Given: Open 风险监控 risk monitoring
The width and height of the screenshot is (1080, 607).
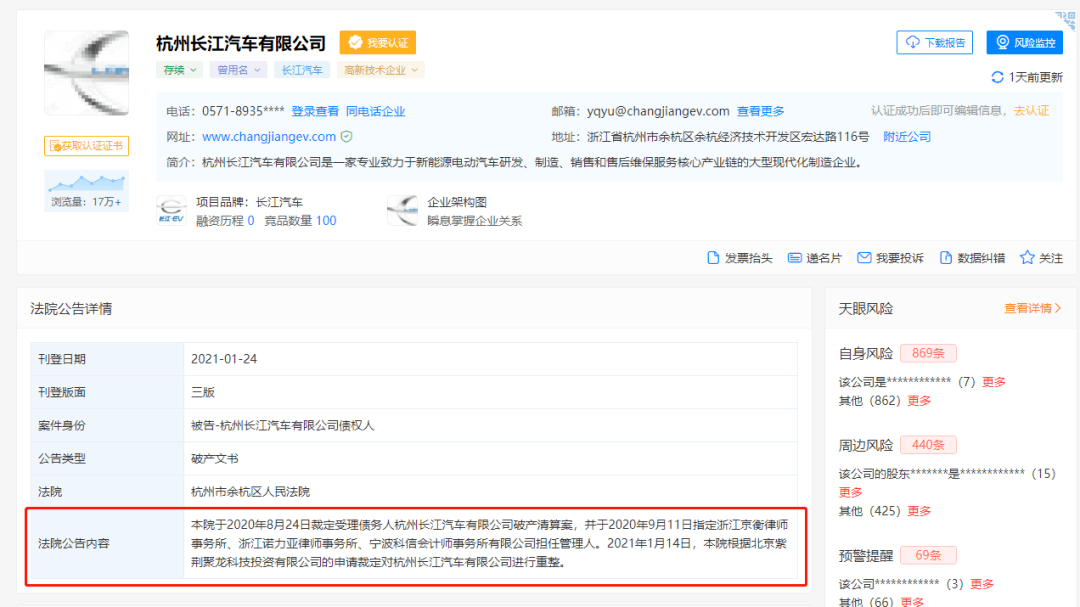Looking at the screenshot, I should [x=1024, y=43].
